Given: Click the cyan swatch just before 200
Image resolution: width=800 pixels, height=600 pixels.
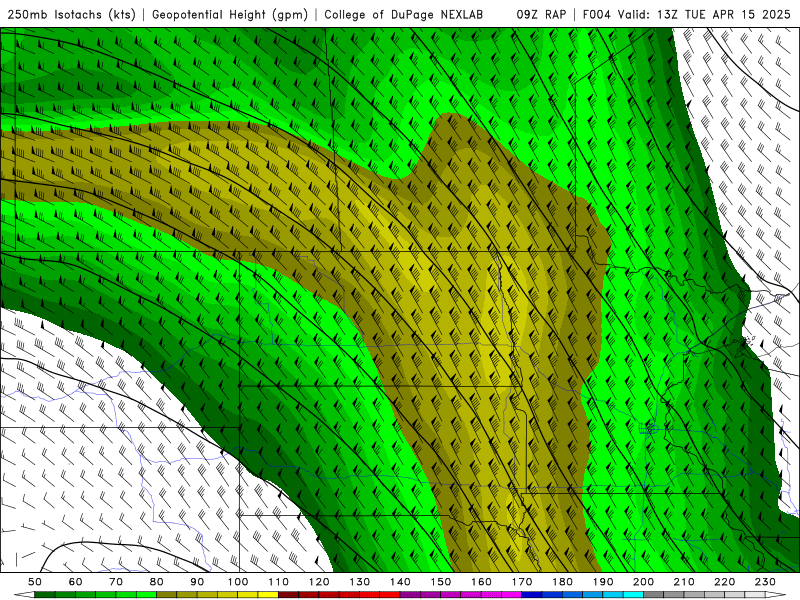Looking at the screenshot, I should click(x=633, y=595).
